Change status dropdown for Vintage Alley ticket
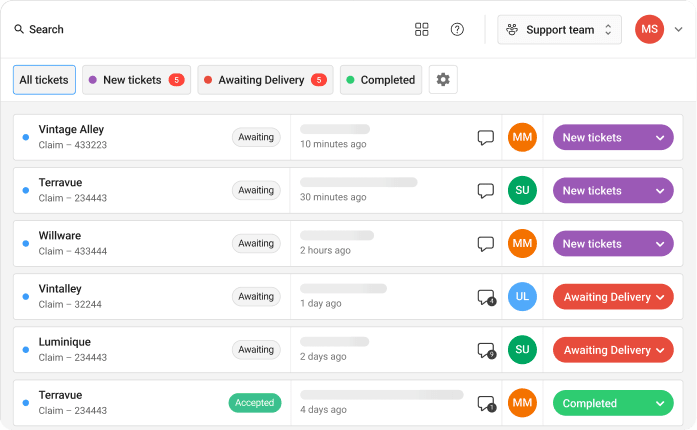Viewport: 697px width, 430px height. (613, 137)
